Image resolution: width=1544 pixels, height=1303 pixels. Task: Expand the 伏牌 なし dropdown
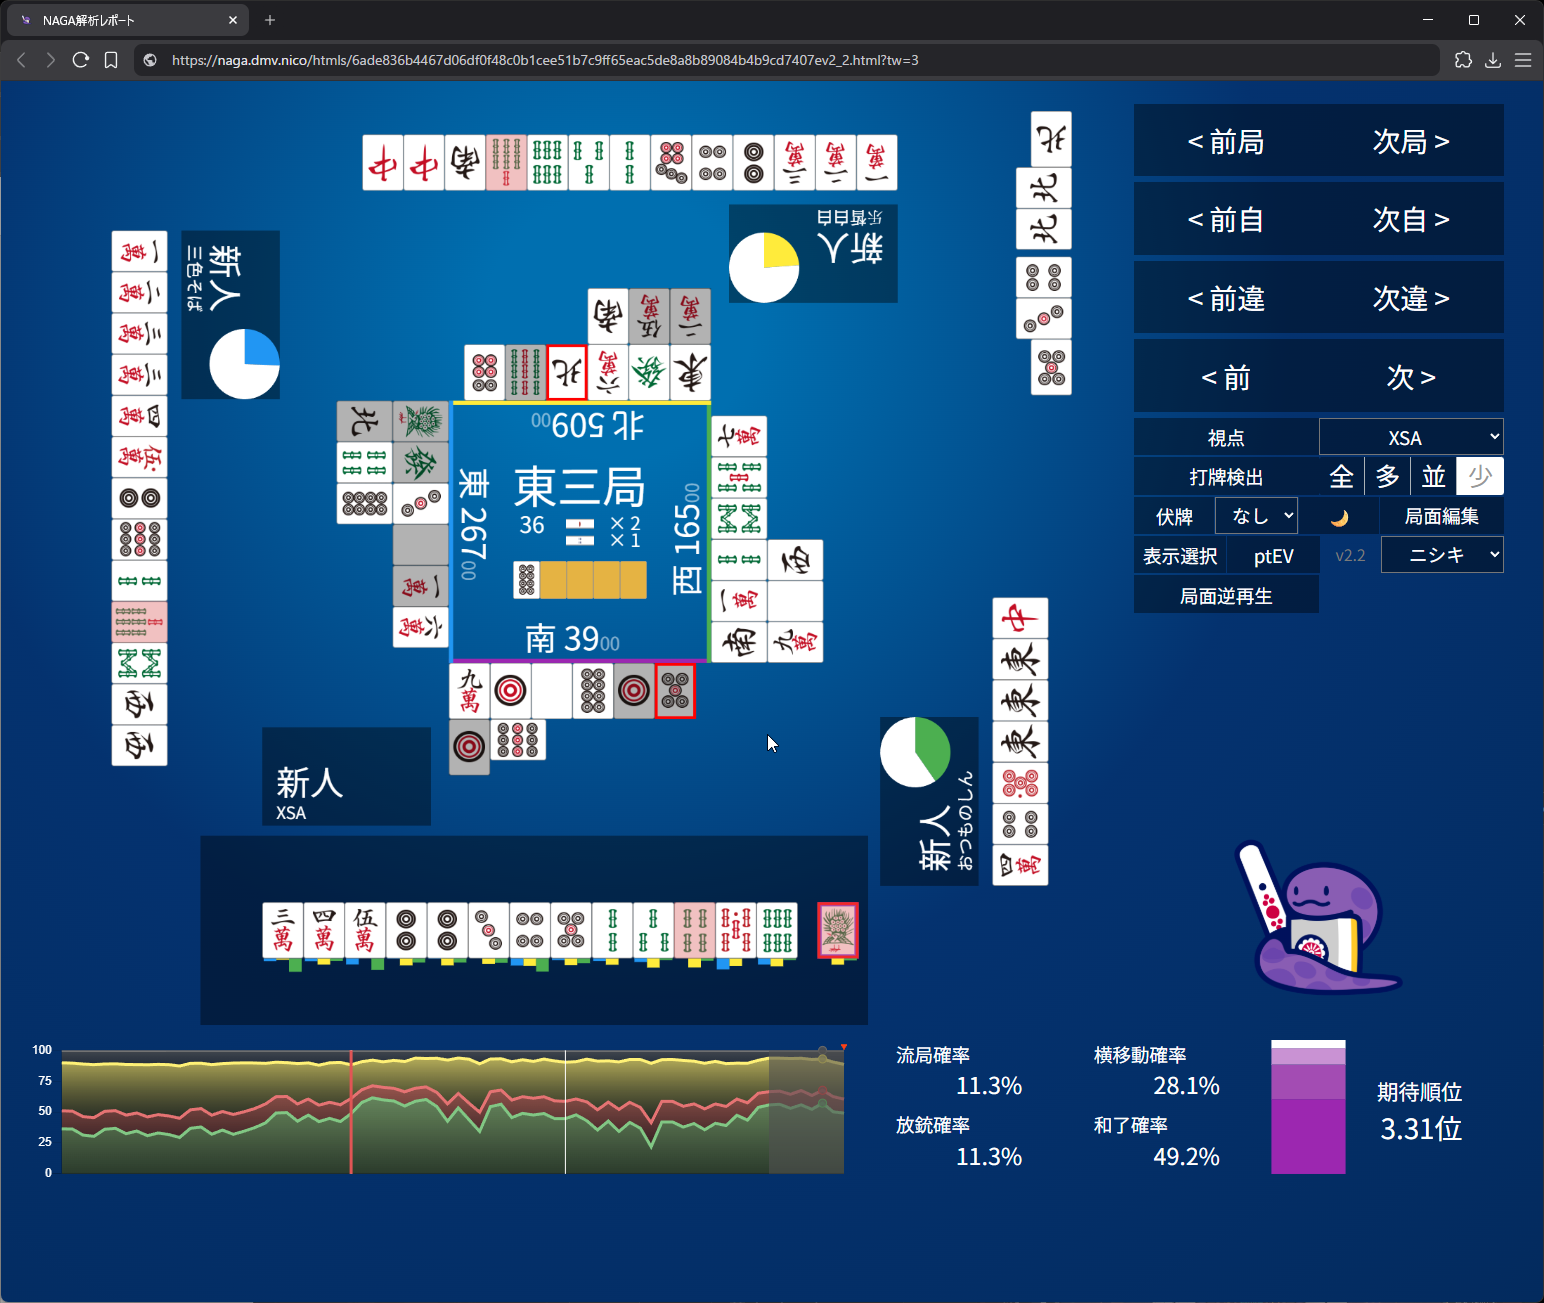[1256, 516]
